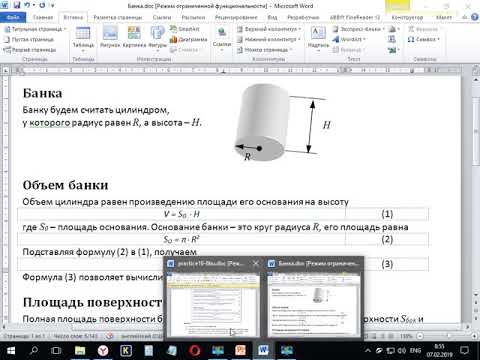Insert a picture with Рисунок

(110, 37)
